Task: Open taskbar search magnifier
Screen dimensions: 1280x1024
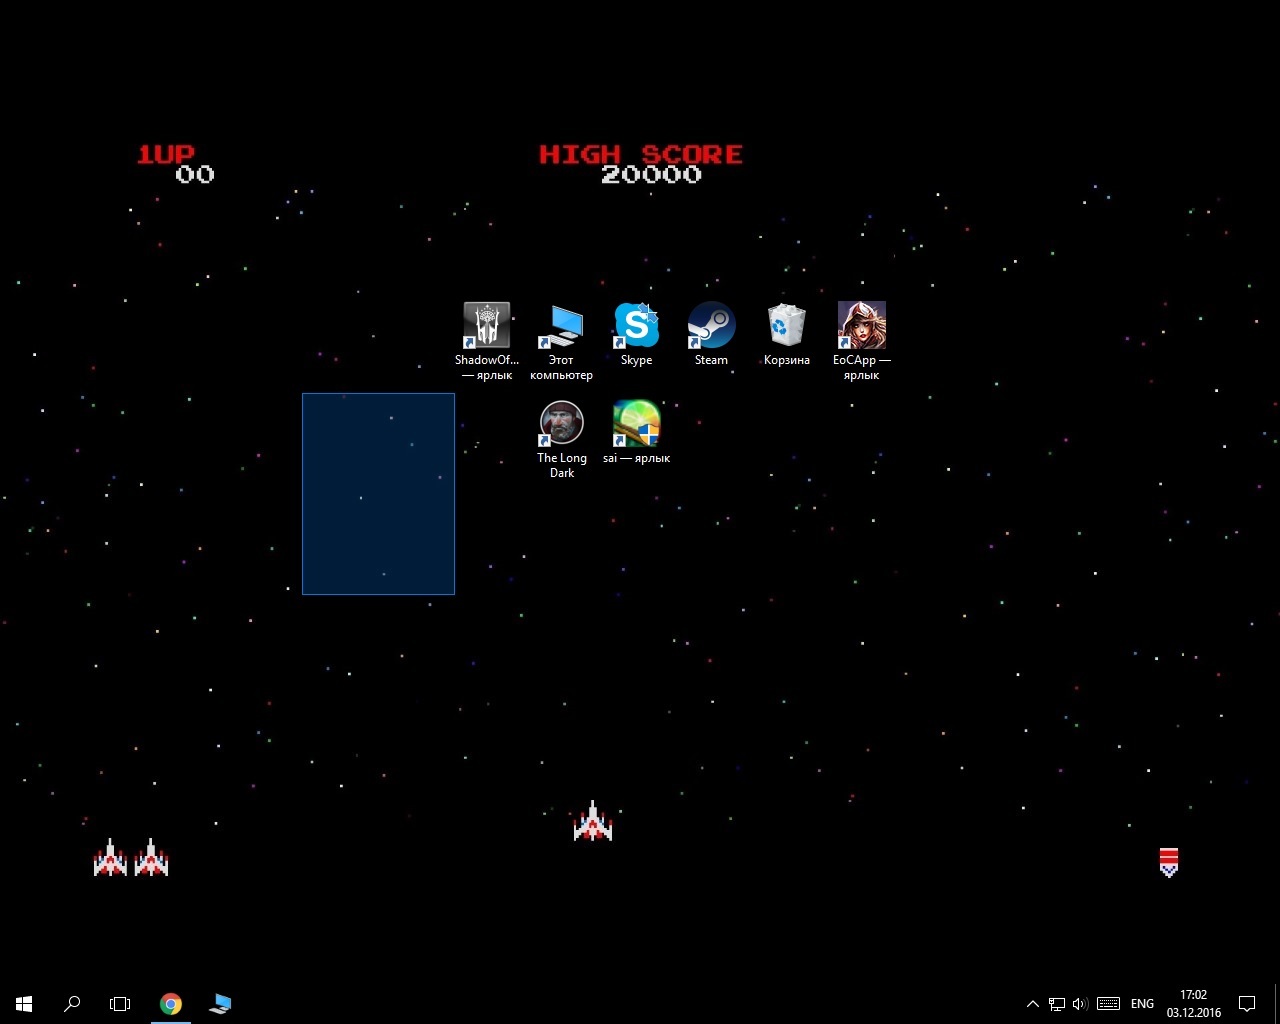Action: tap(72, 1003)
